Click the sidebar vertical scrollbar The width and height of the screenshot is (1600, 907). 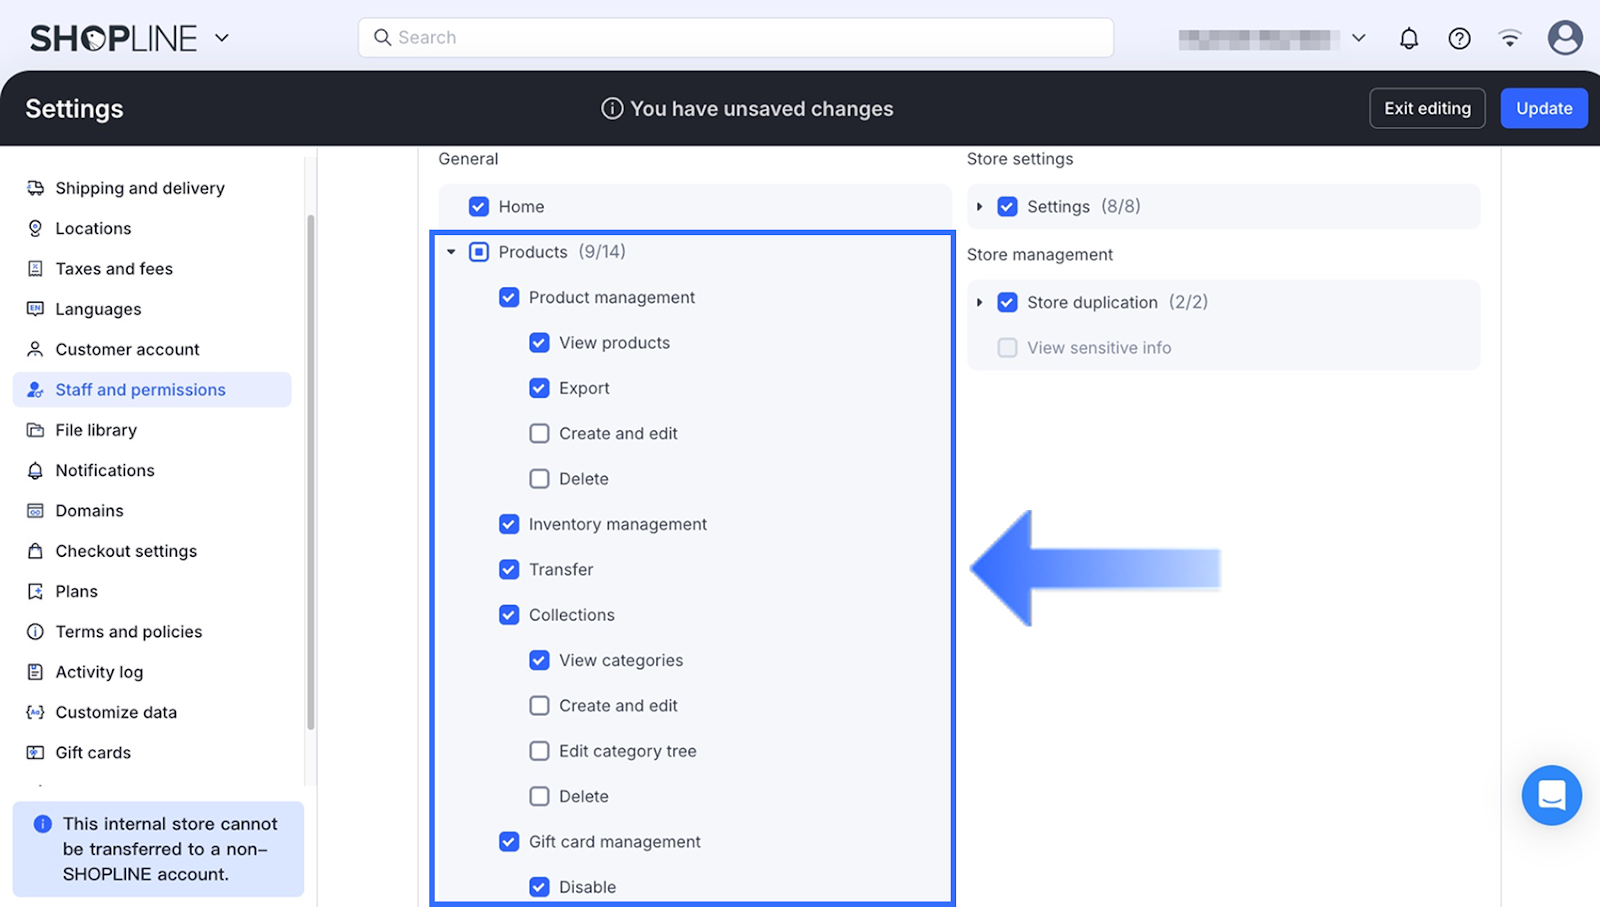point(310,470)
